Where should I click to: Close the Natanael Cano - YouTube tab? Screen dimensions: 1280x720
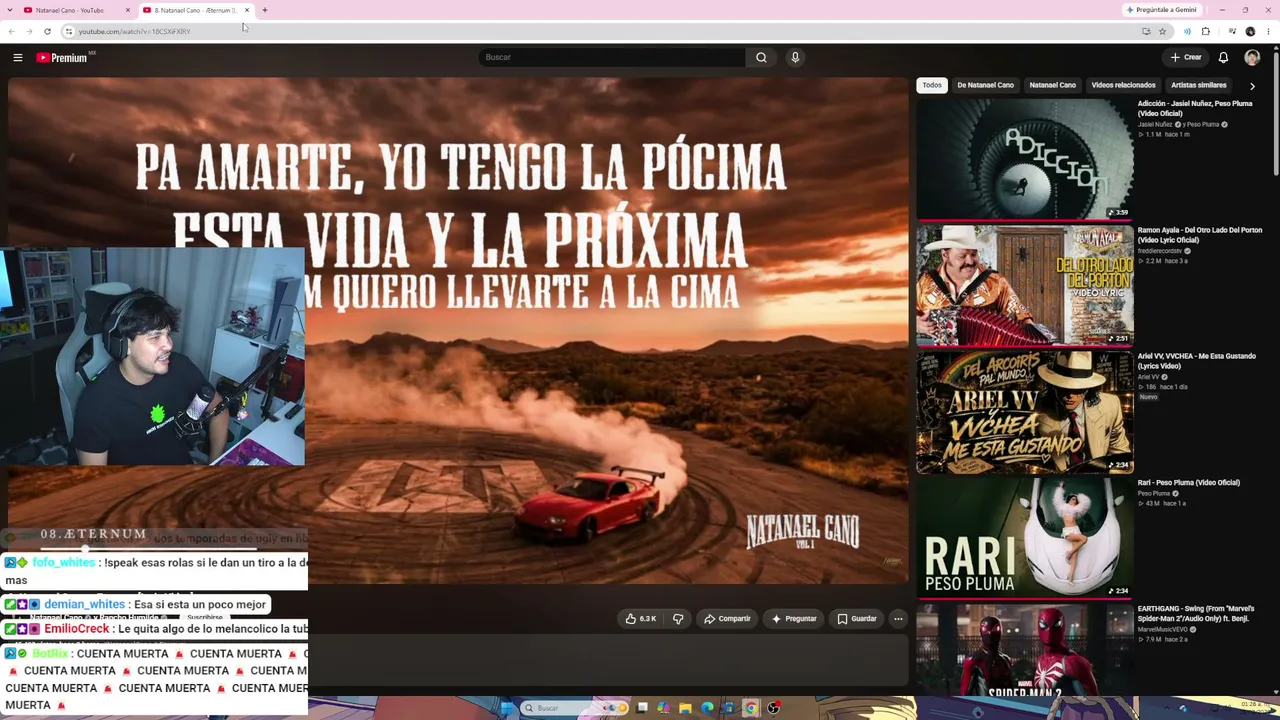click(128, 10)
